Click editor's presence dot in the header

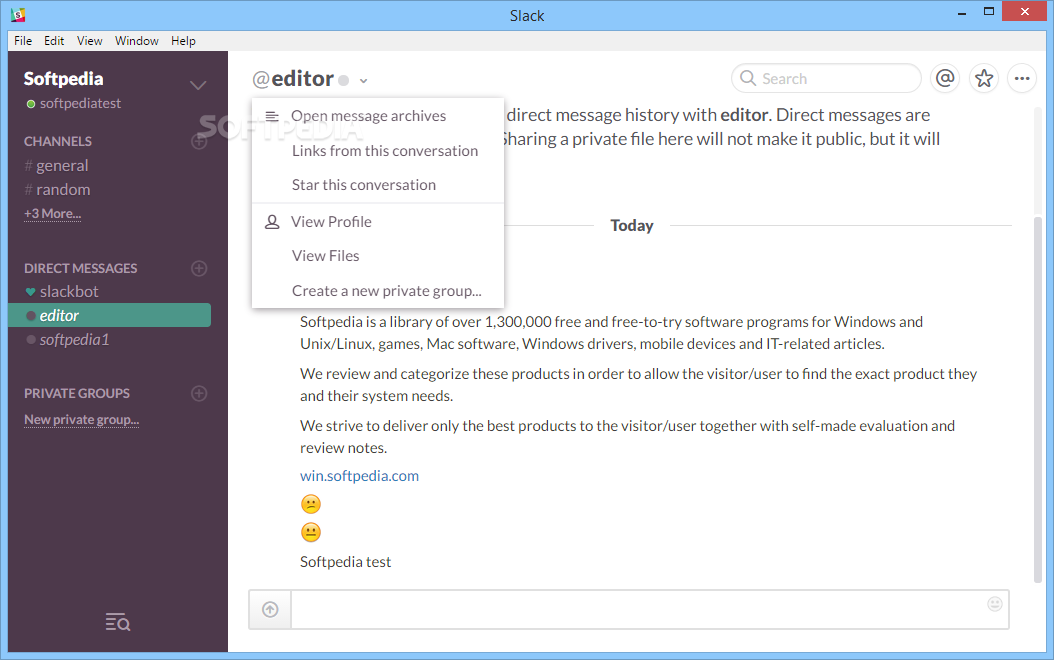(343, 81)
